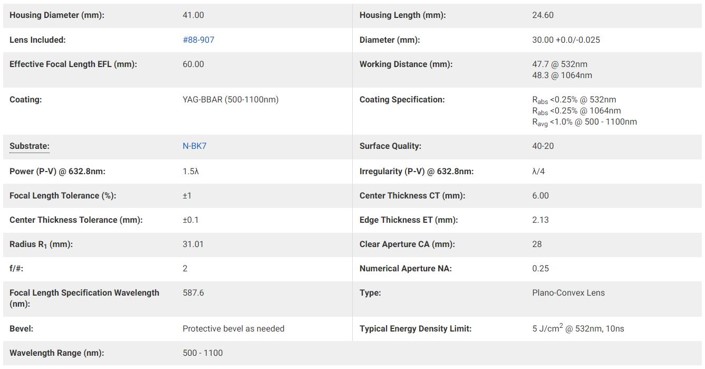Select the Irregularity value λ/4

point(539,171)
